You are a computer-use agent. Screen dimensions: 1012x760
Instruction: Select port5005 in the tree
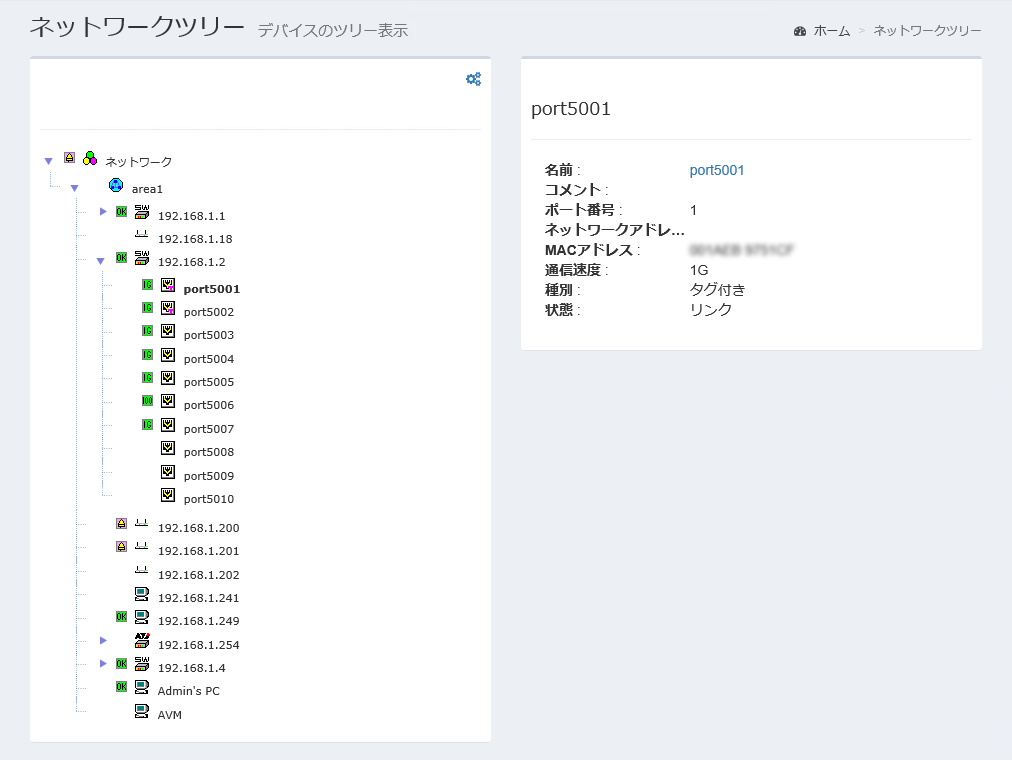[208, 382]
